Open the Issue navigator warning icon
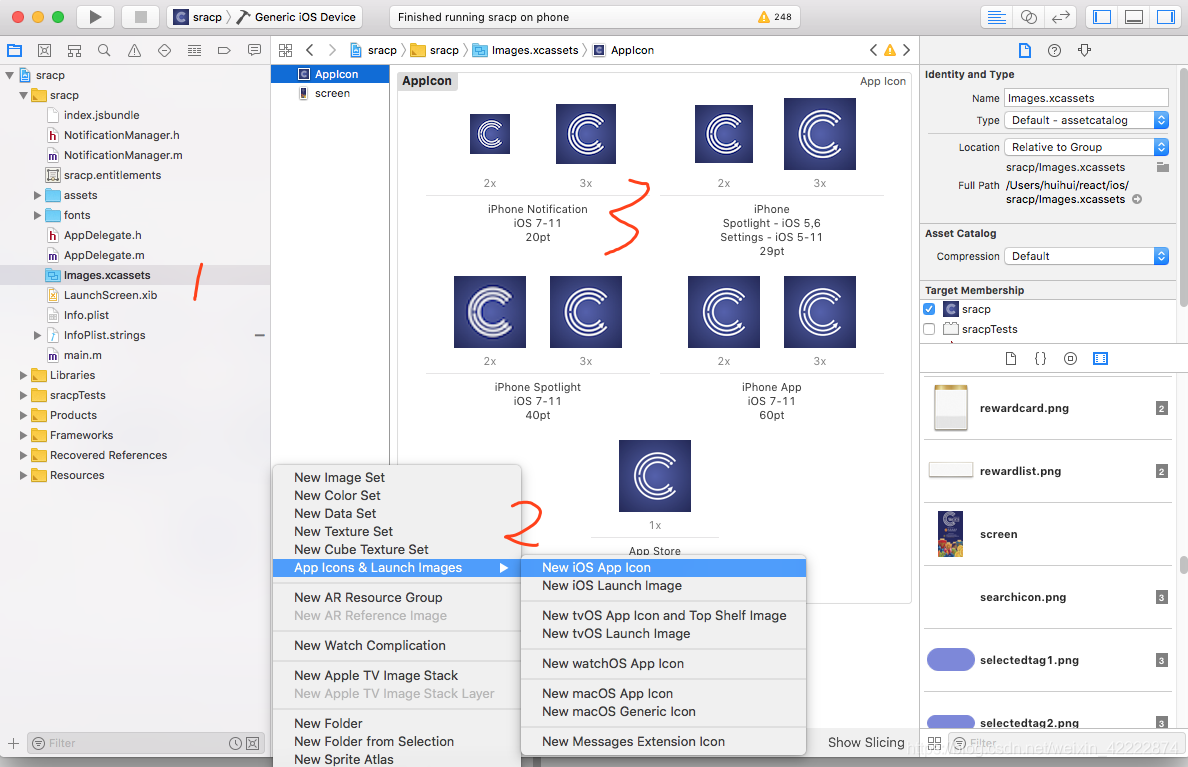Viewport: 1188px width, 767px height. (x=134, y=51)
